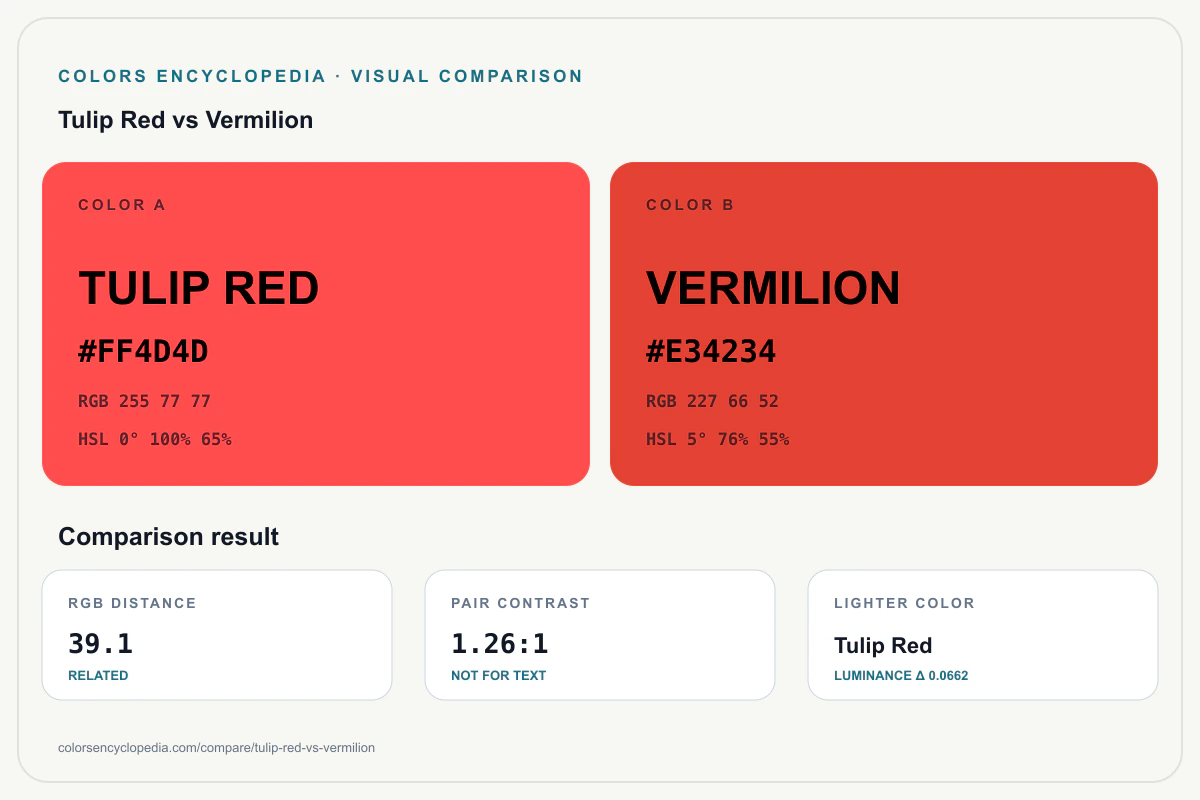Click the Luminance Δ 0.0662 label

tap(901, 676)
